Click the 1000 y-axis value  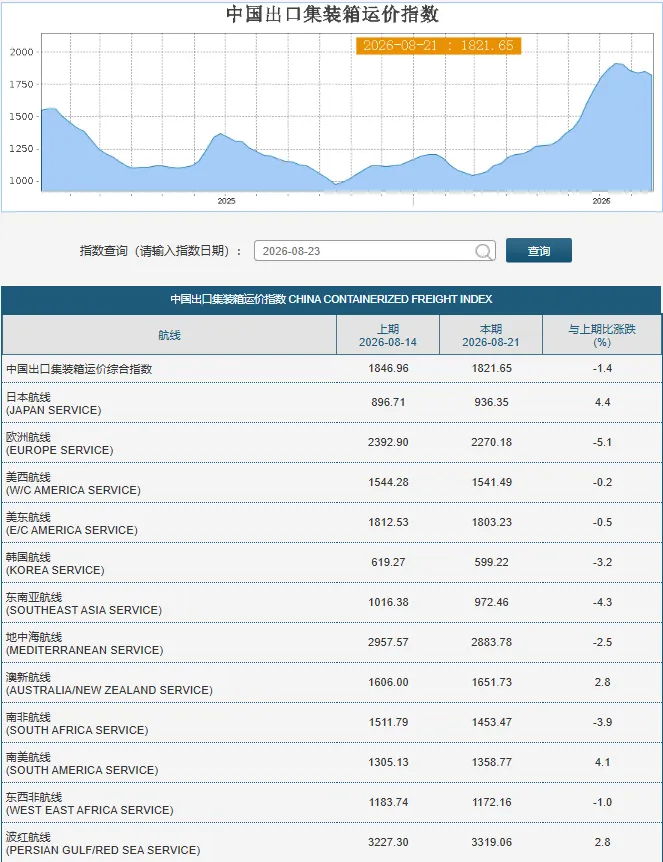point(21,181)
